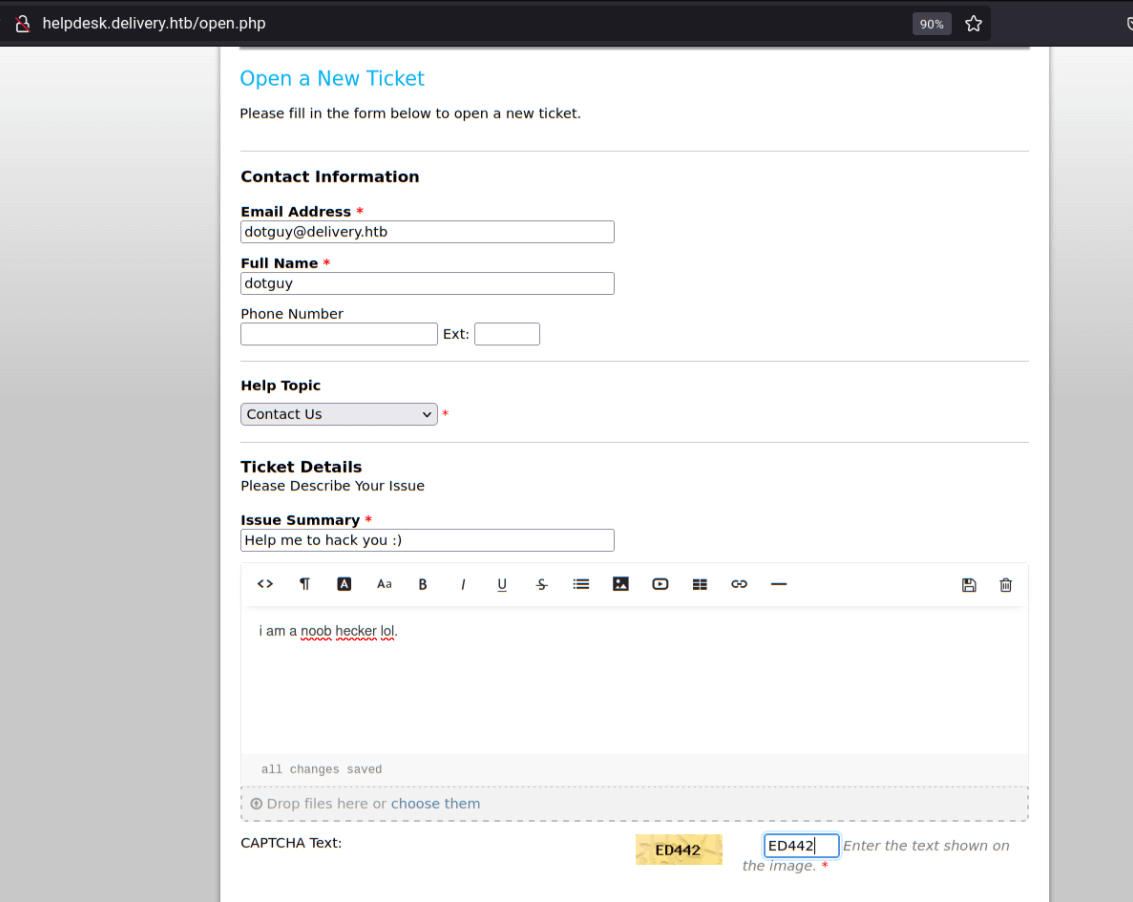Click the CAPTCHA Text label
Screen dimensions: 1133x902
(x=291, y=843)
